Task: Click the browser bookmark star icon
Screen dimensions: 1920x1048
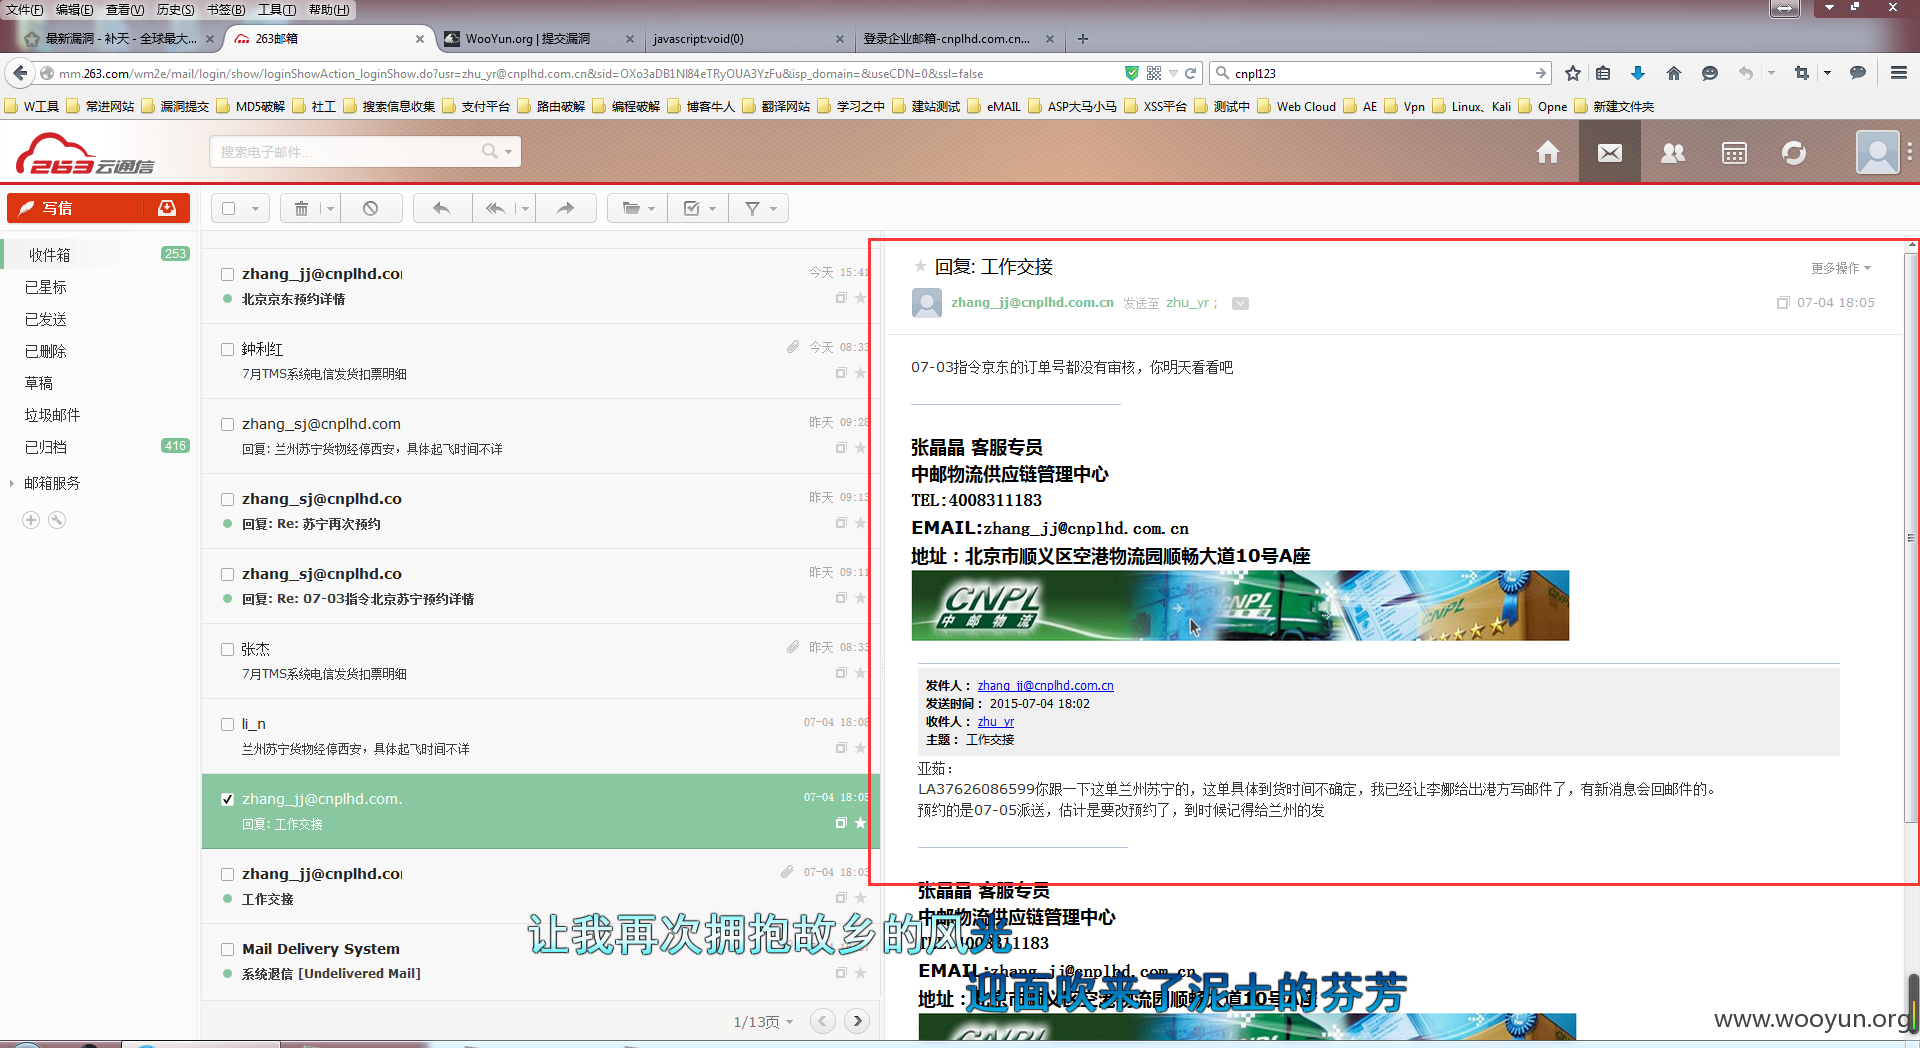Action: coord(1573,73)
